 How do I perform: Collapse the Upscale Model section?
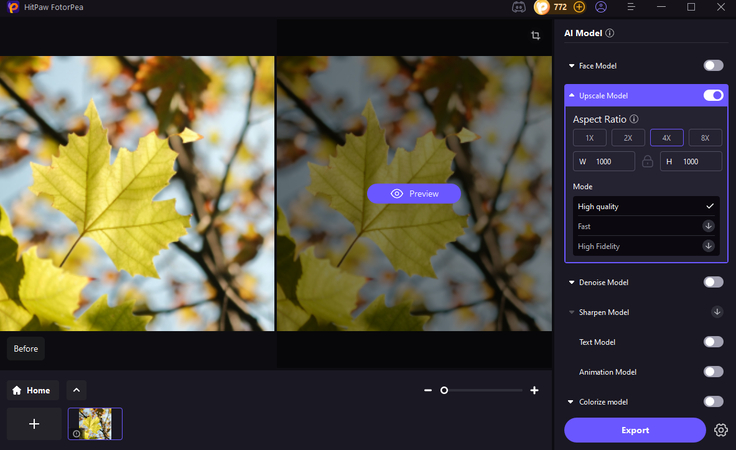pyautogui.click(x=572, y=96)
